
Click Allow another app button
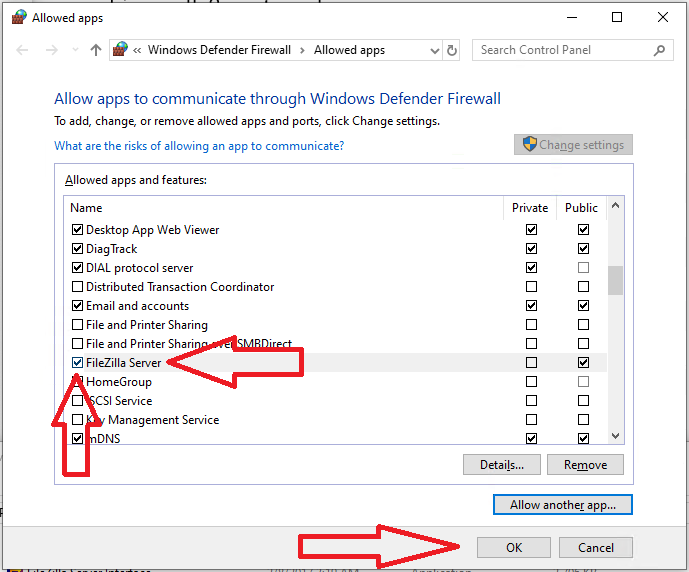563,505
